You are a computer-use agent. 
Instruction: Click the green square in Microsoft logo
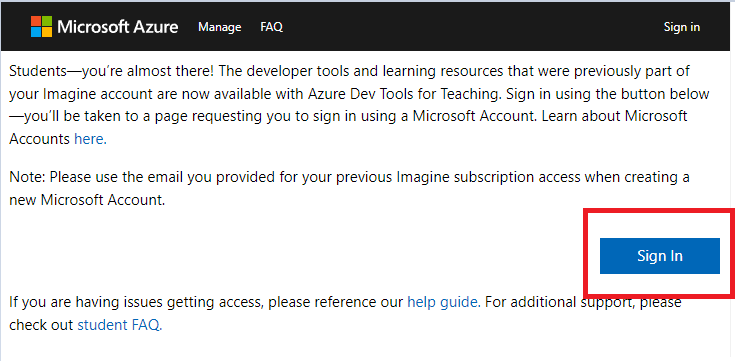(47, 21)
